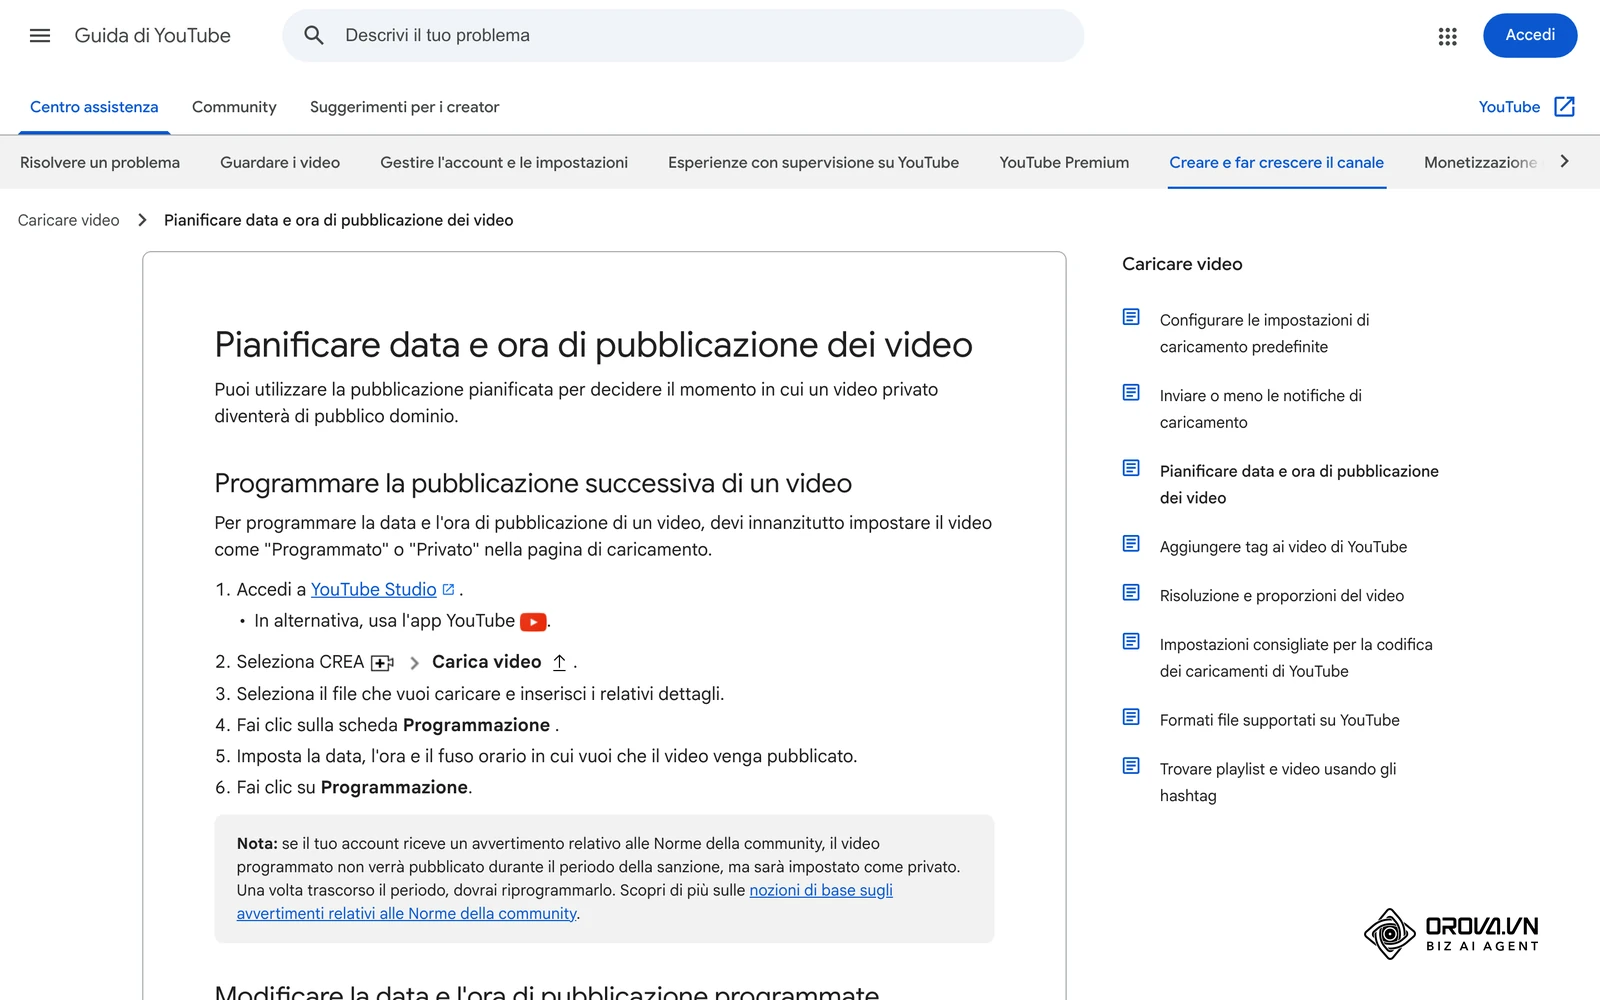Open Formati file supportati su YouTube
The width and height of the screenshot is (1600, 1000).
click(x=1279, y=720)
